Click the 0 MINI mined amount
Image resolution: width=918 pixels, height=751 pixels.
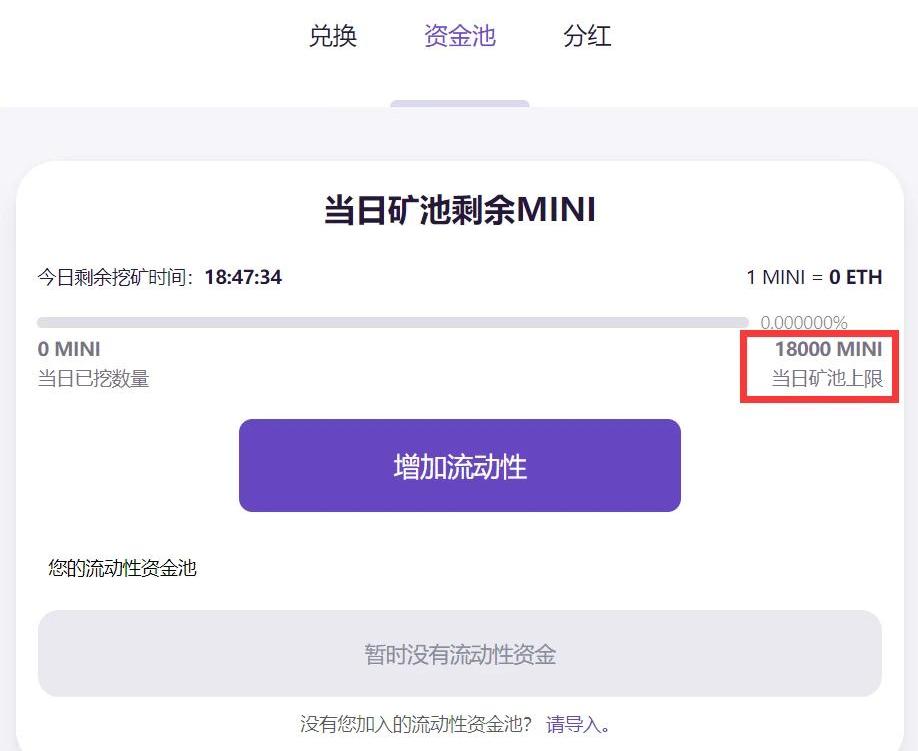tap(69, 349)
